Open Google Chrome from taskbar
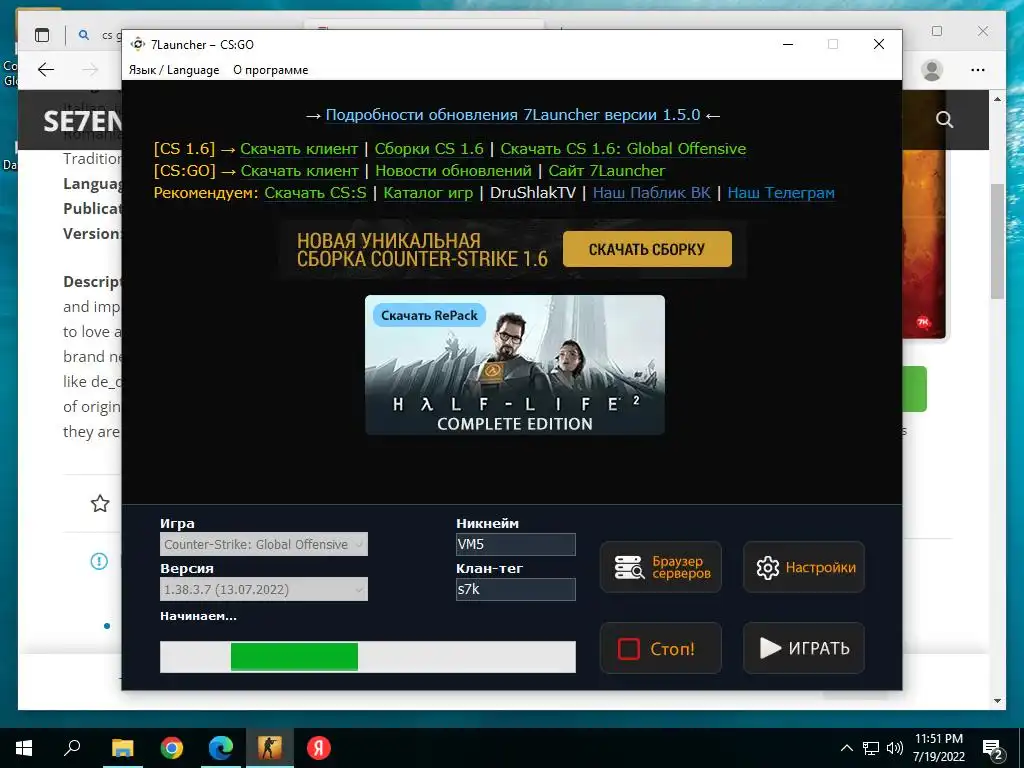 pos(172,748)
